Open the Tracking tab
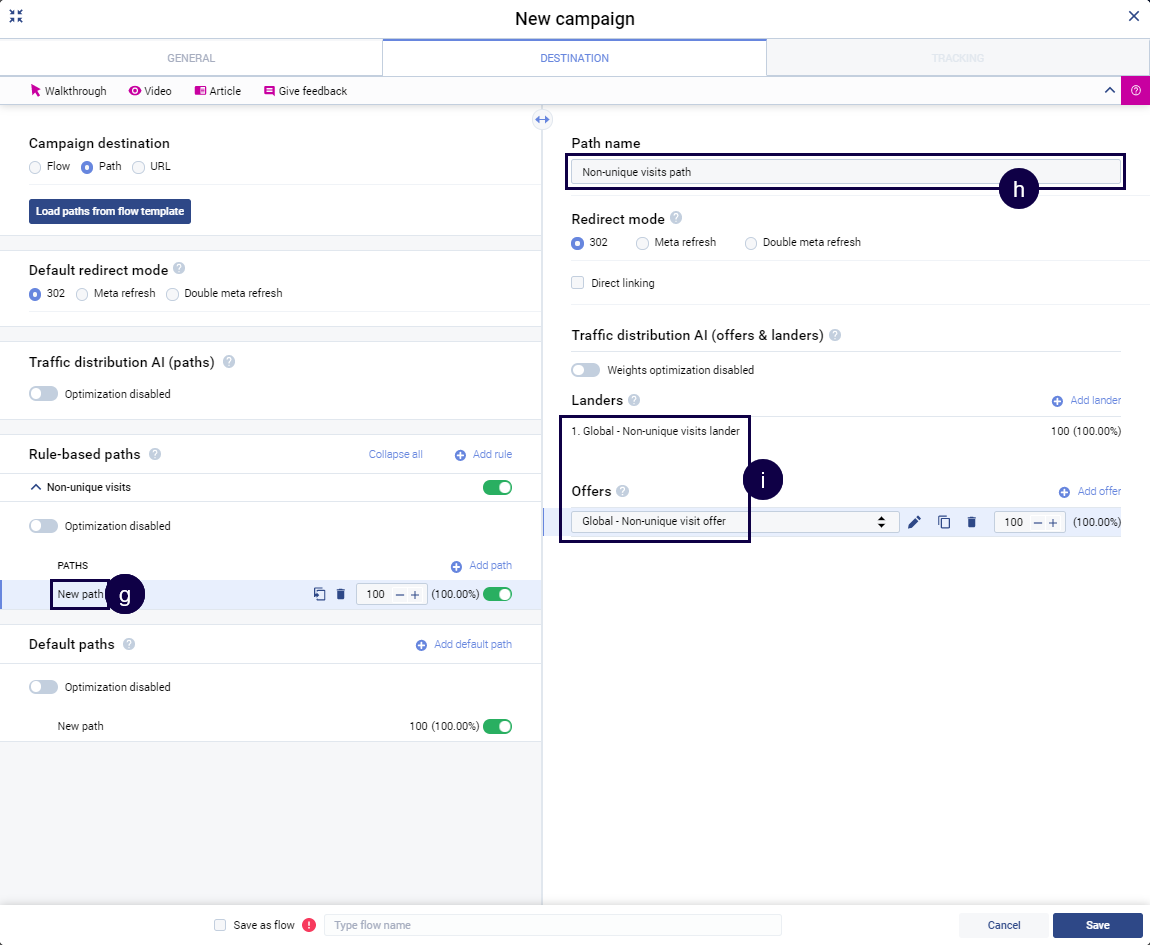Image resolution: width=1150 pixels, height=945 pixels. (x=957, y=58)
